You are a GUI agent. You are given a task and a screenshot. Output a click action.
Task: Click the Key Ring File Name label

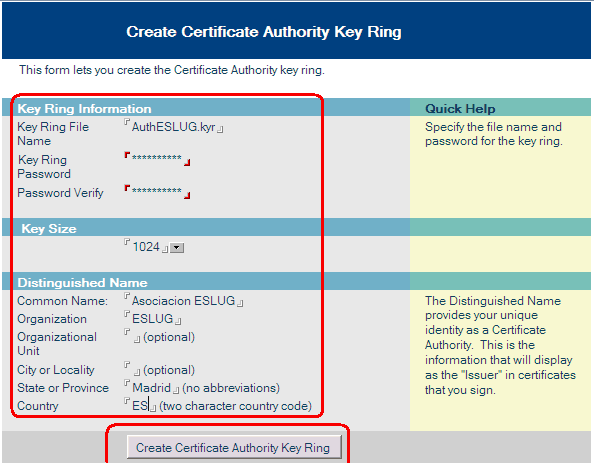53,134
